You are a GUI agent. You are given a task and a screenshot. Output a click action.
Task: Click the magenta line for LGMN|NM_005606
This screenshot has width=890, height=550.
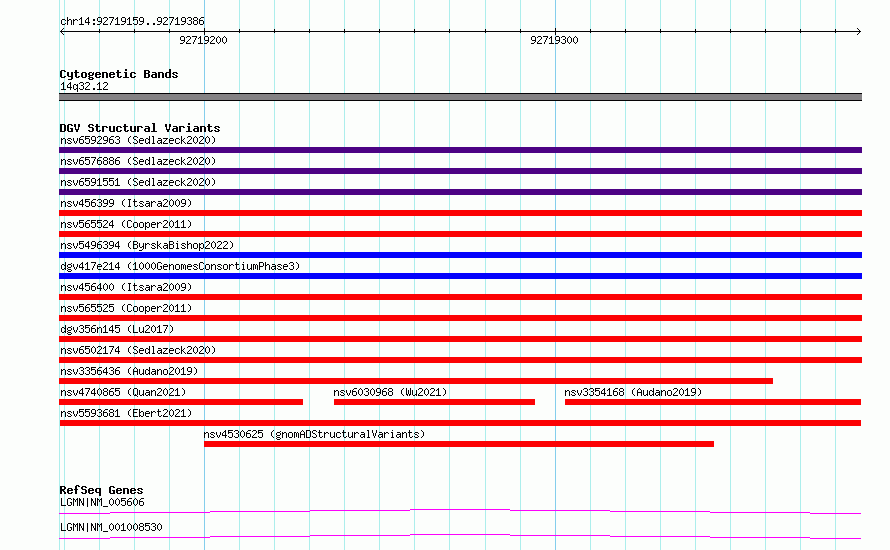(460, 511)
